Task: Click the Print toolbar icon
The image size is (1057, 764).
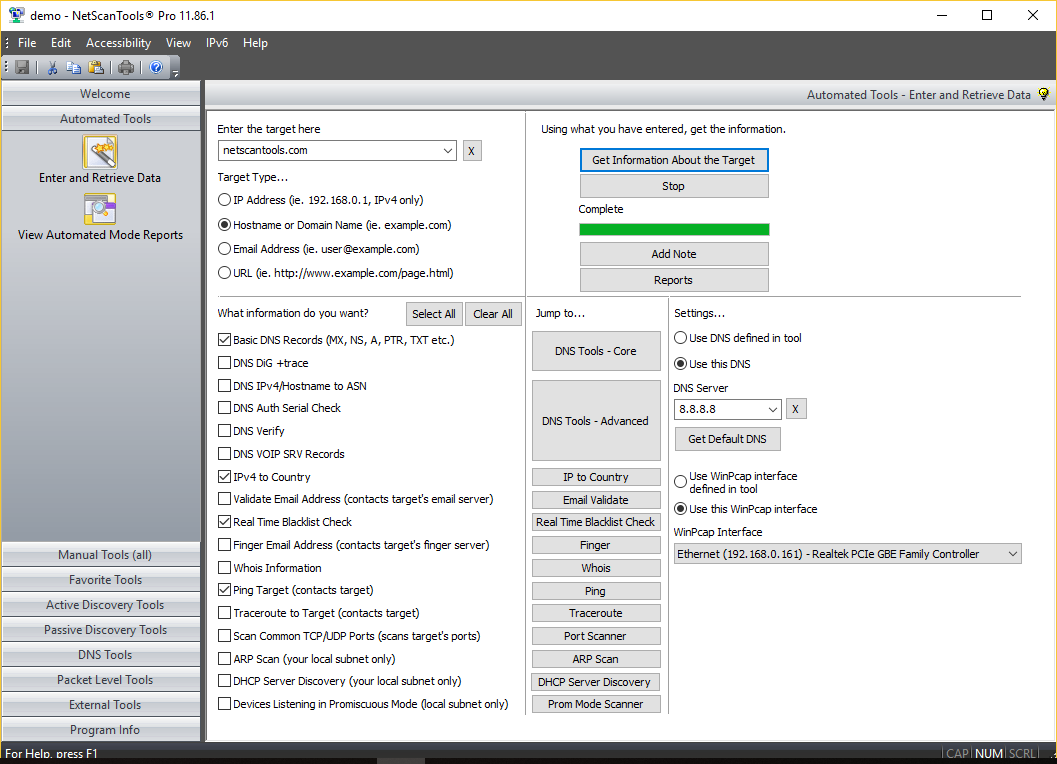Action: pyautogui.click(x=126, y=67)
